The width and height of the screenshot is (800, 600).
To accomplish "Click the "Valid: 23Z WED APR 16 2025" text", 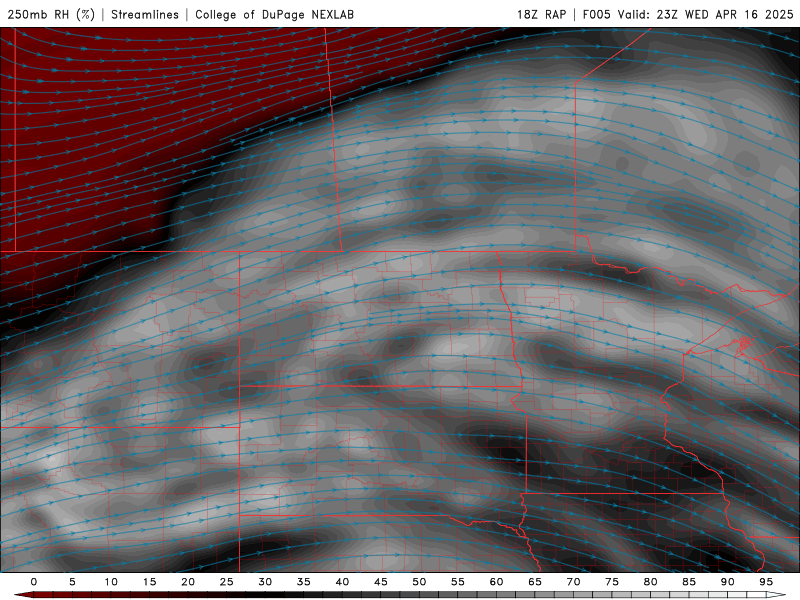I will 706,14.
